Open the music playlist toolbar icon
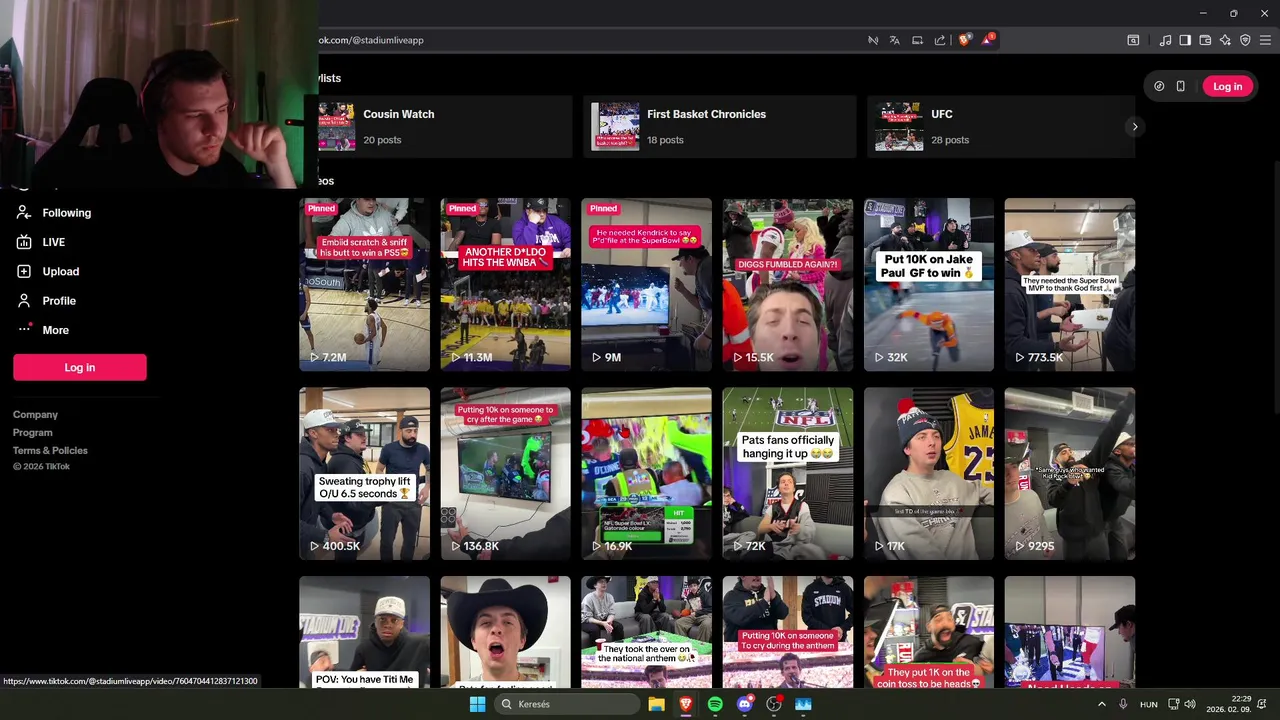Viewport: 1280px width, 720px height. [1165, 40]
